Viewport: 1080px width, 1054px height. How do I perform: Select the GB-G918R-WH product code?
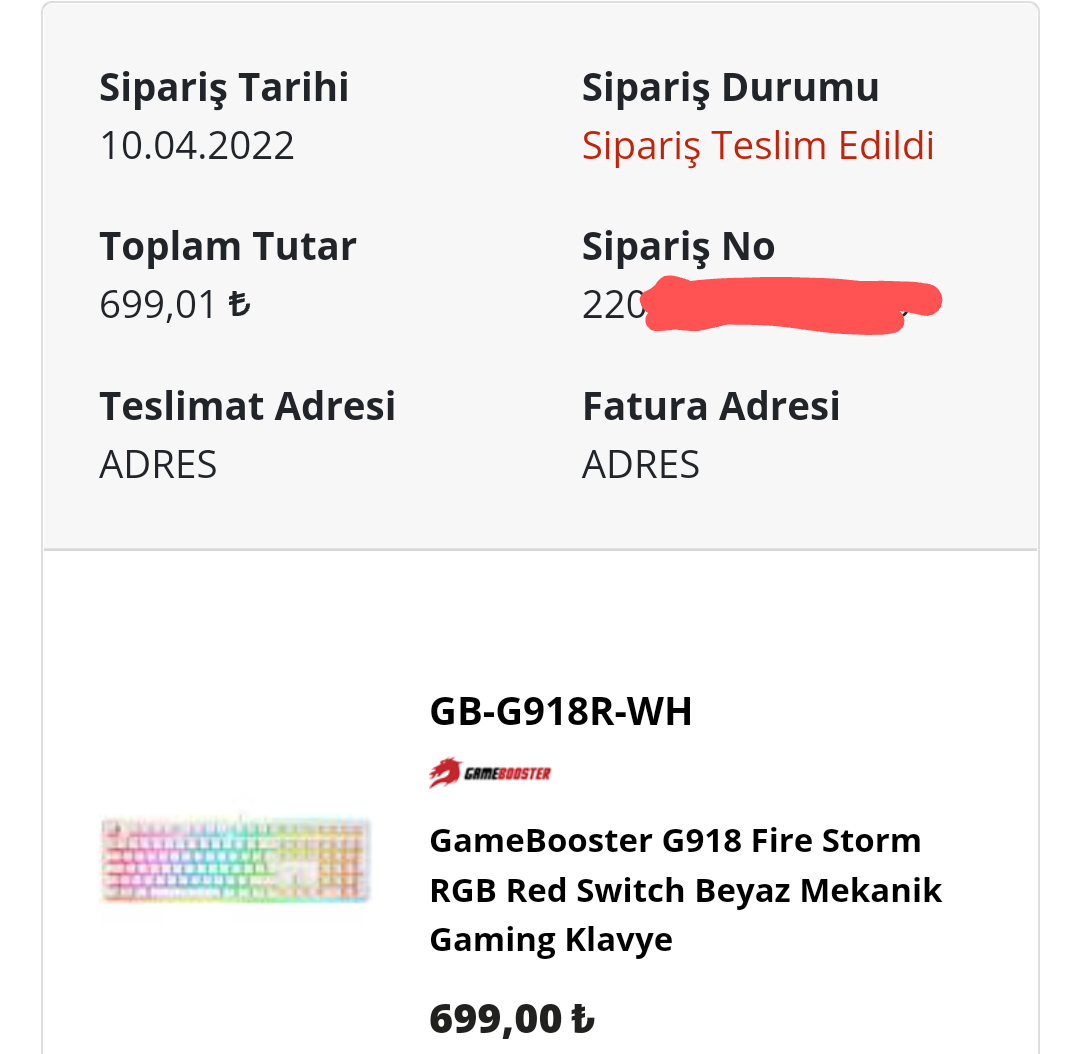pos(560,712)
